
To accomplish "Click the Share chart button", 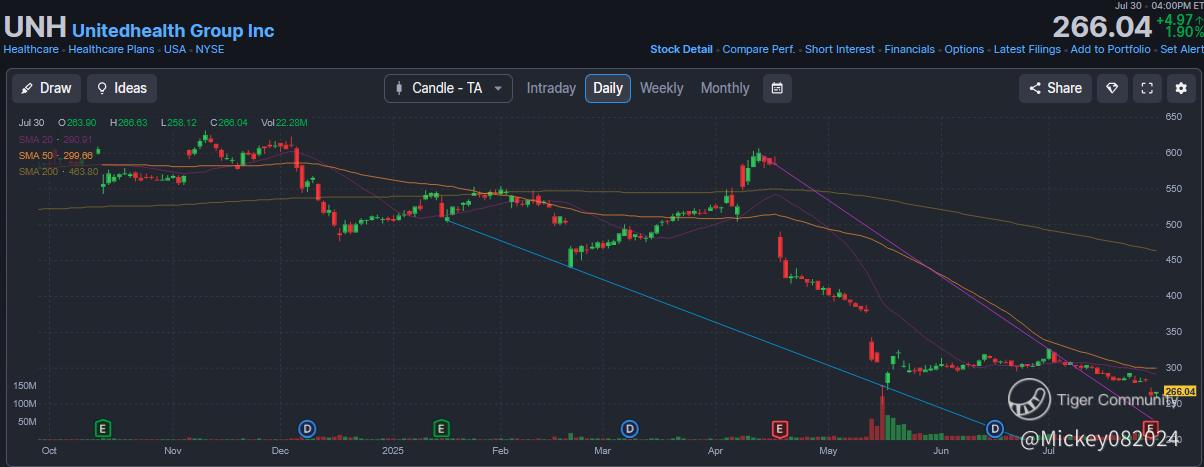I will point(1054,88).
